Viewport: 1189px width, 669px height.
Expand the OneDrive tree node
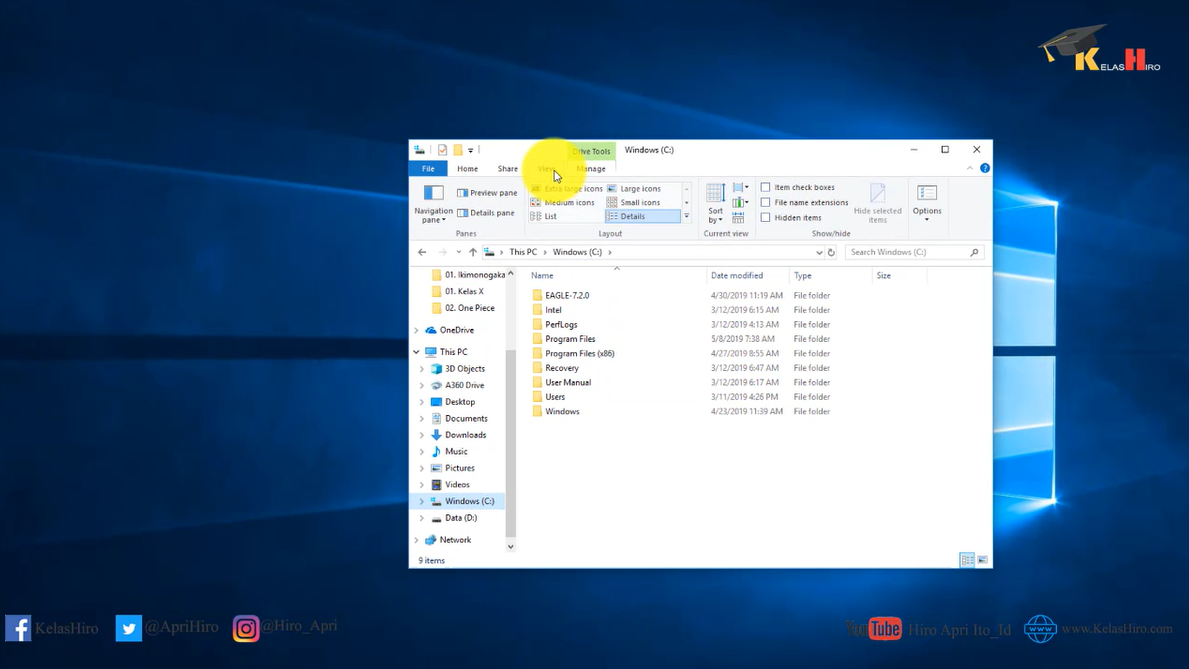tap(416, 330)
